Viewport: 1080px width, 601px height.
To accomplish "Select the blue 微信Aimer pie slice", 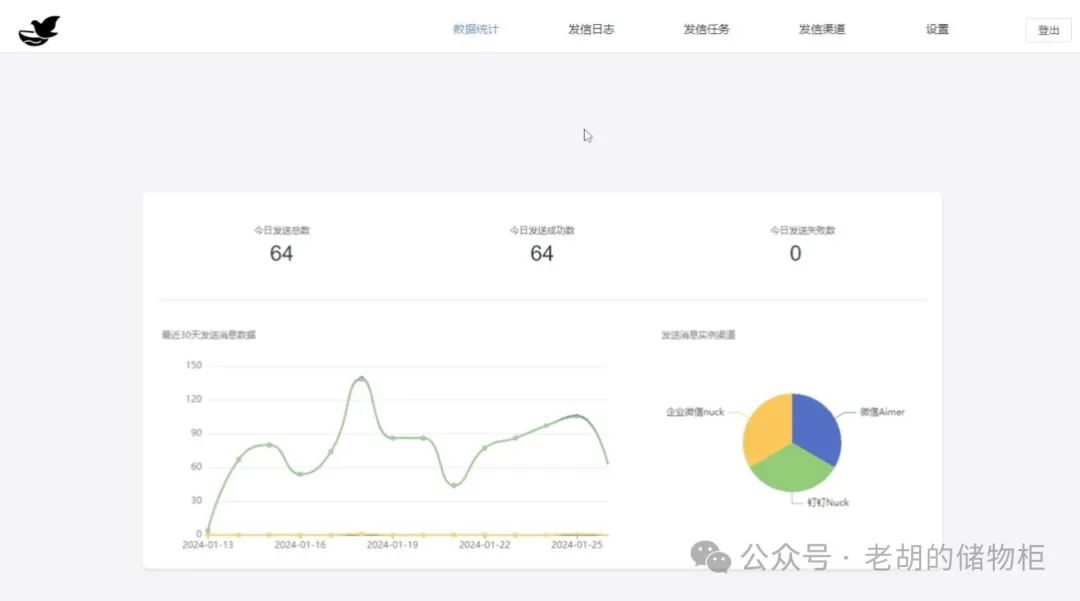I will pyautogui.click(x=817, y=427).
